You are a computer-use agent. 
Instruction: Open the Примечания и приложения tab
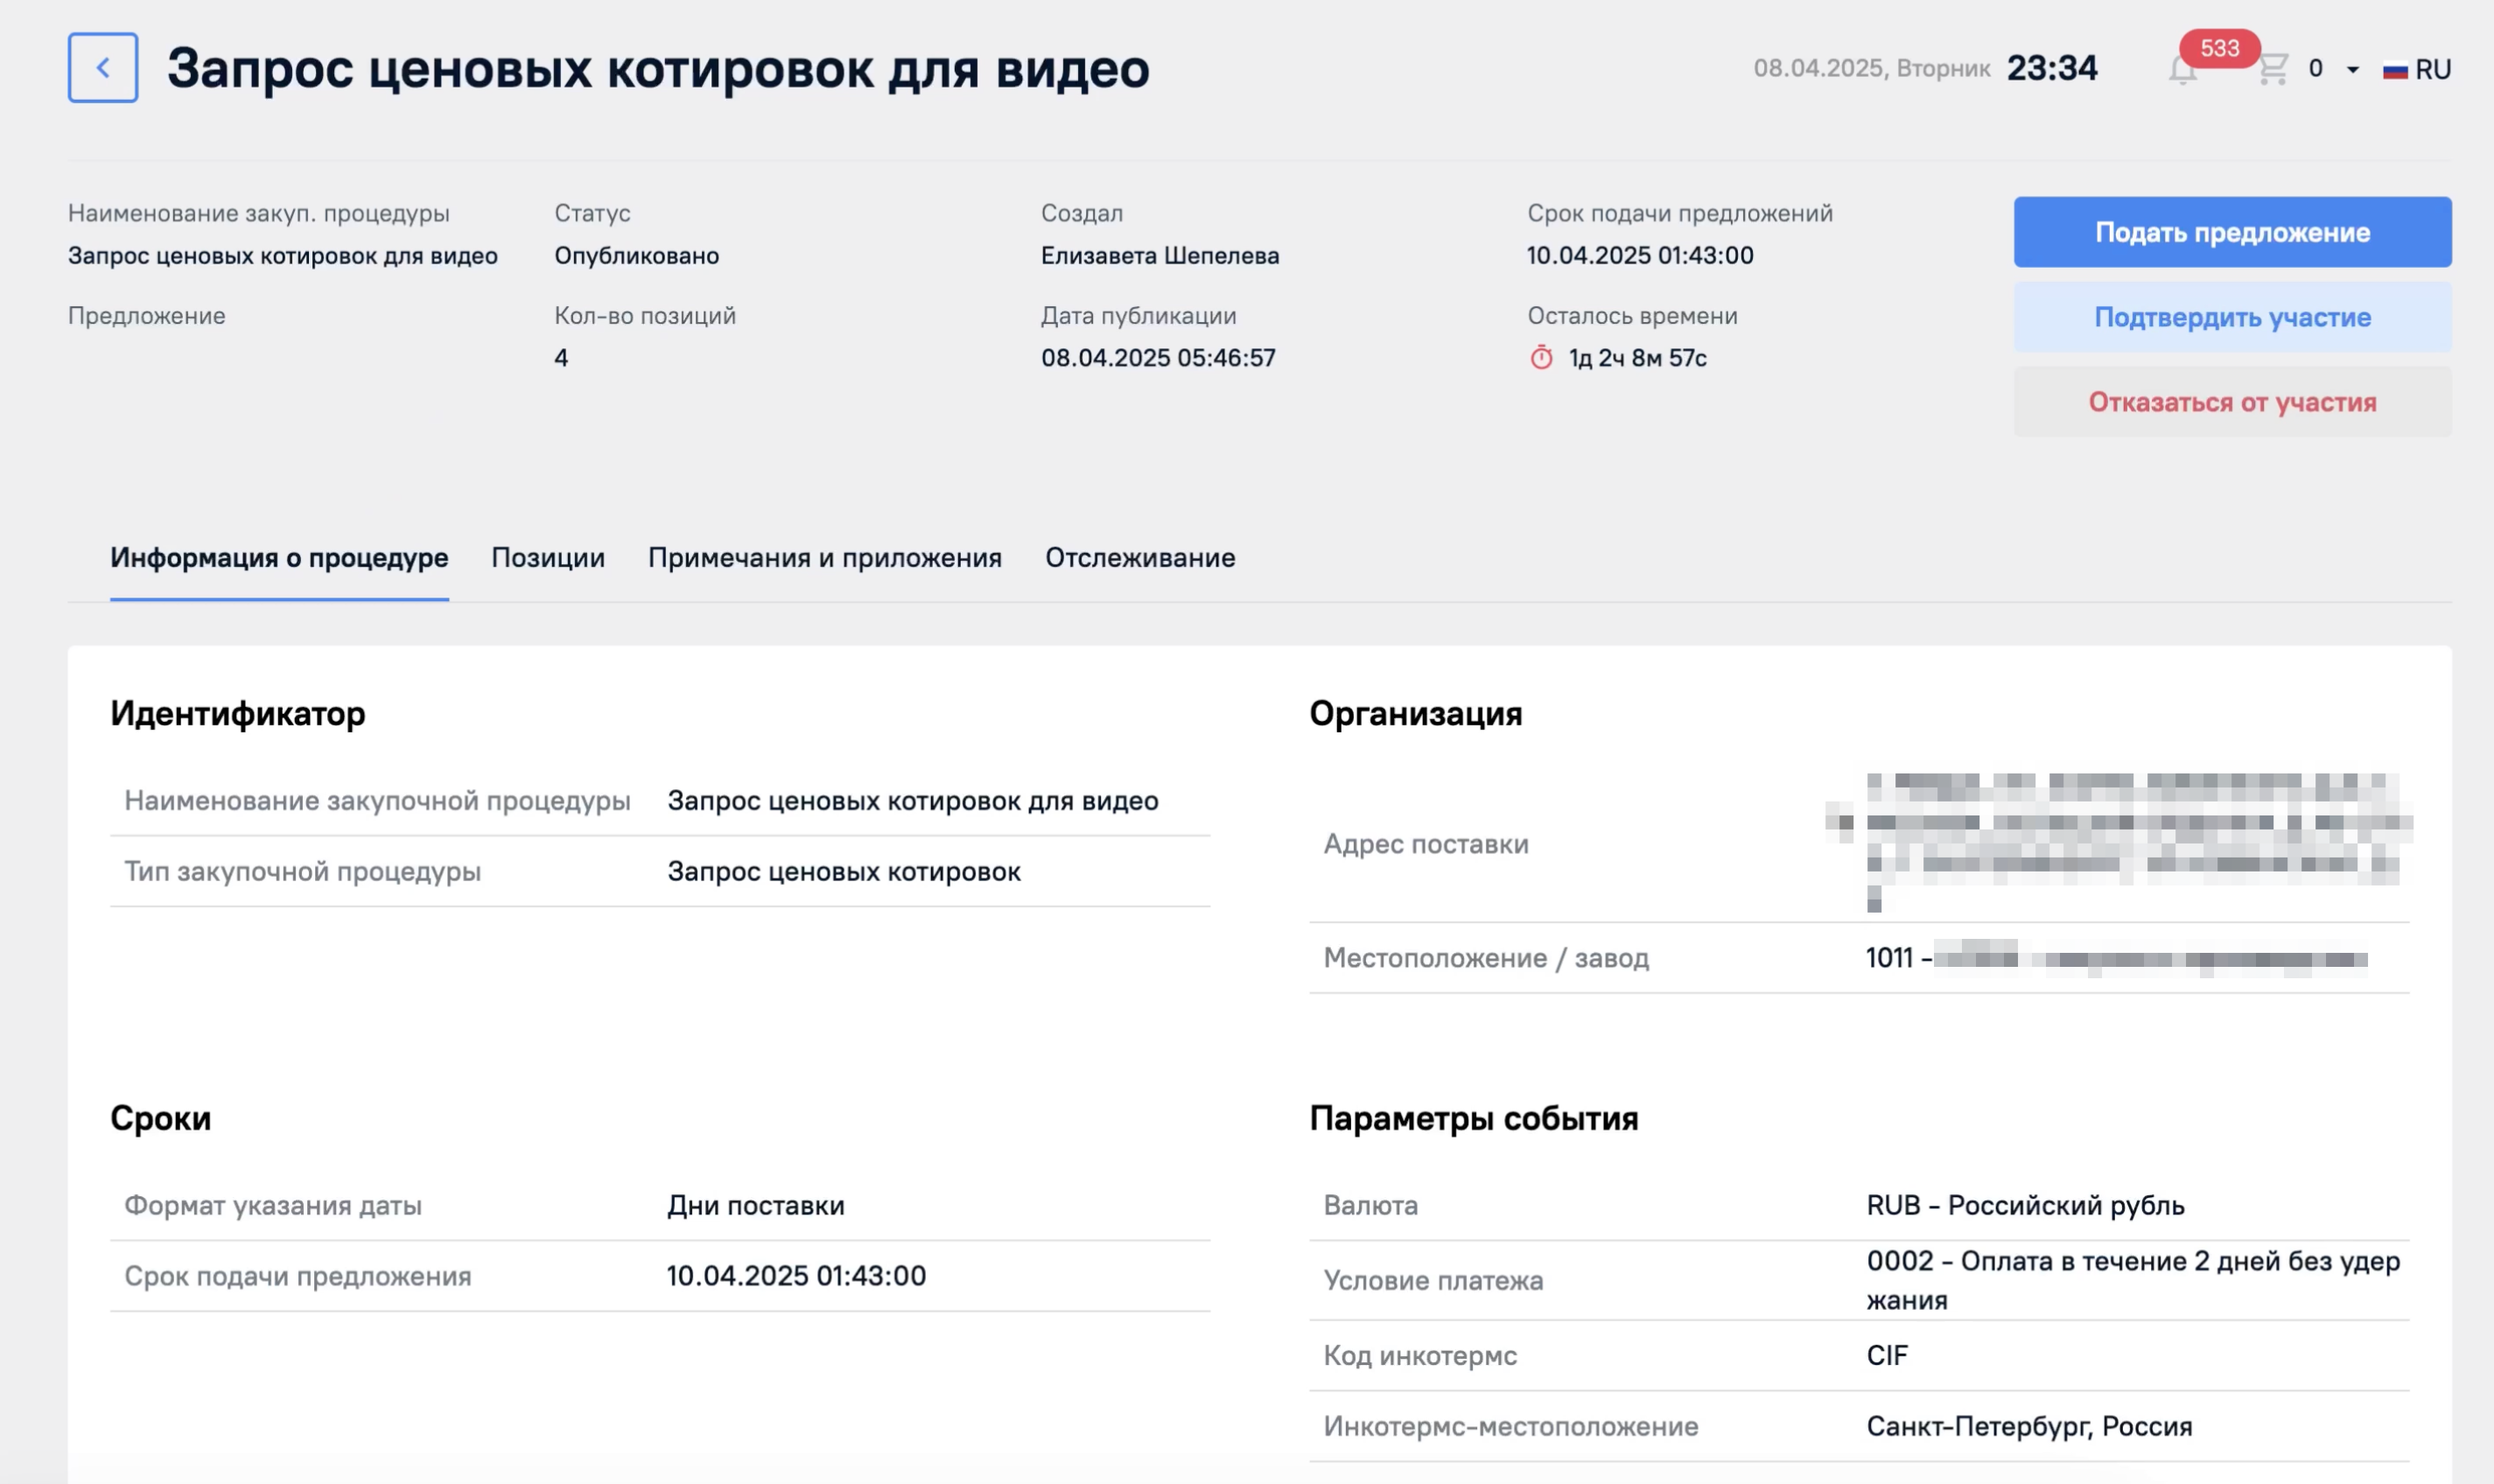tap(824, 558)
